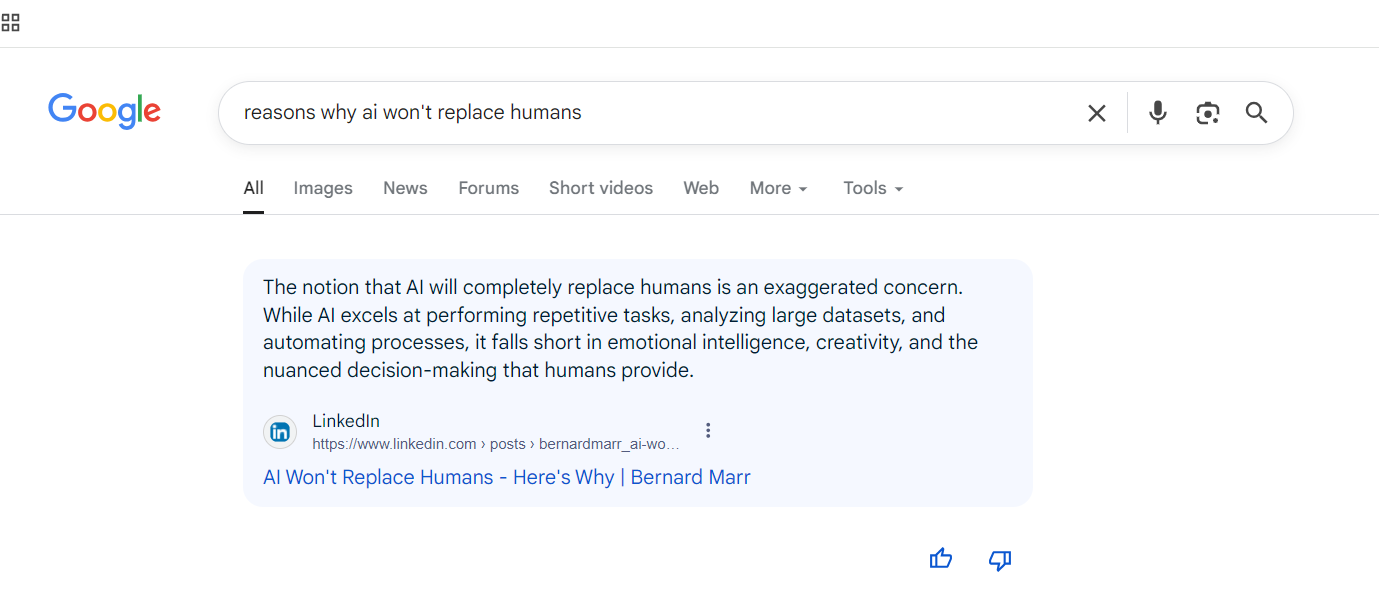Switch to the News tab

pyautogui.click(x=405, y=188)
